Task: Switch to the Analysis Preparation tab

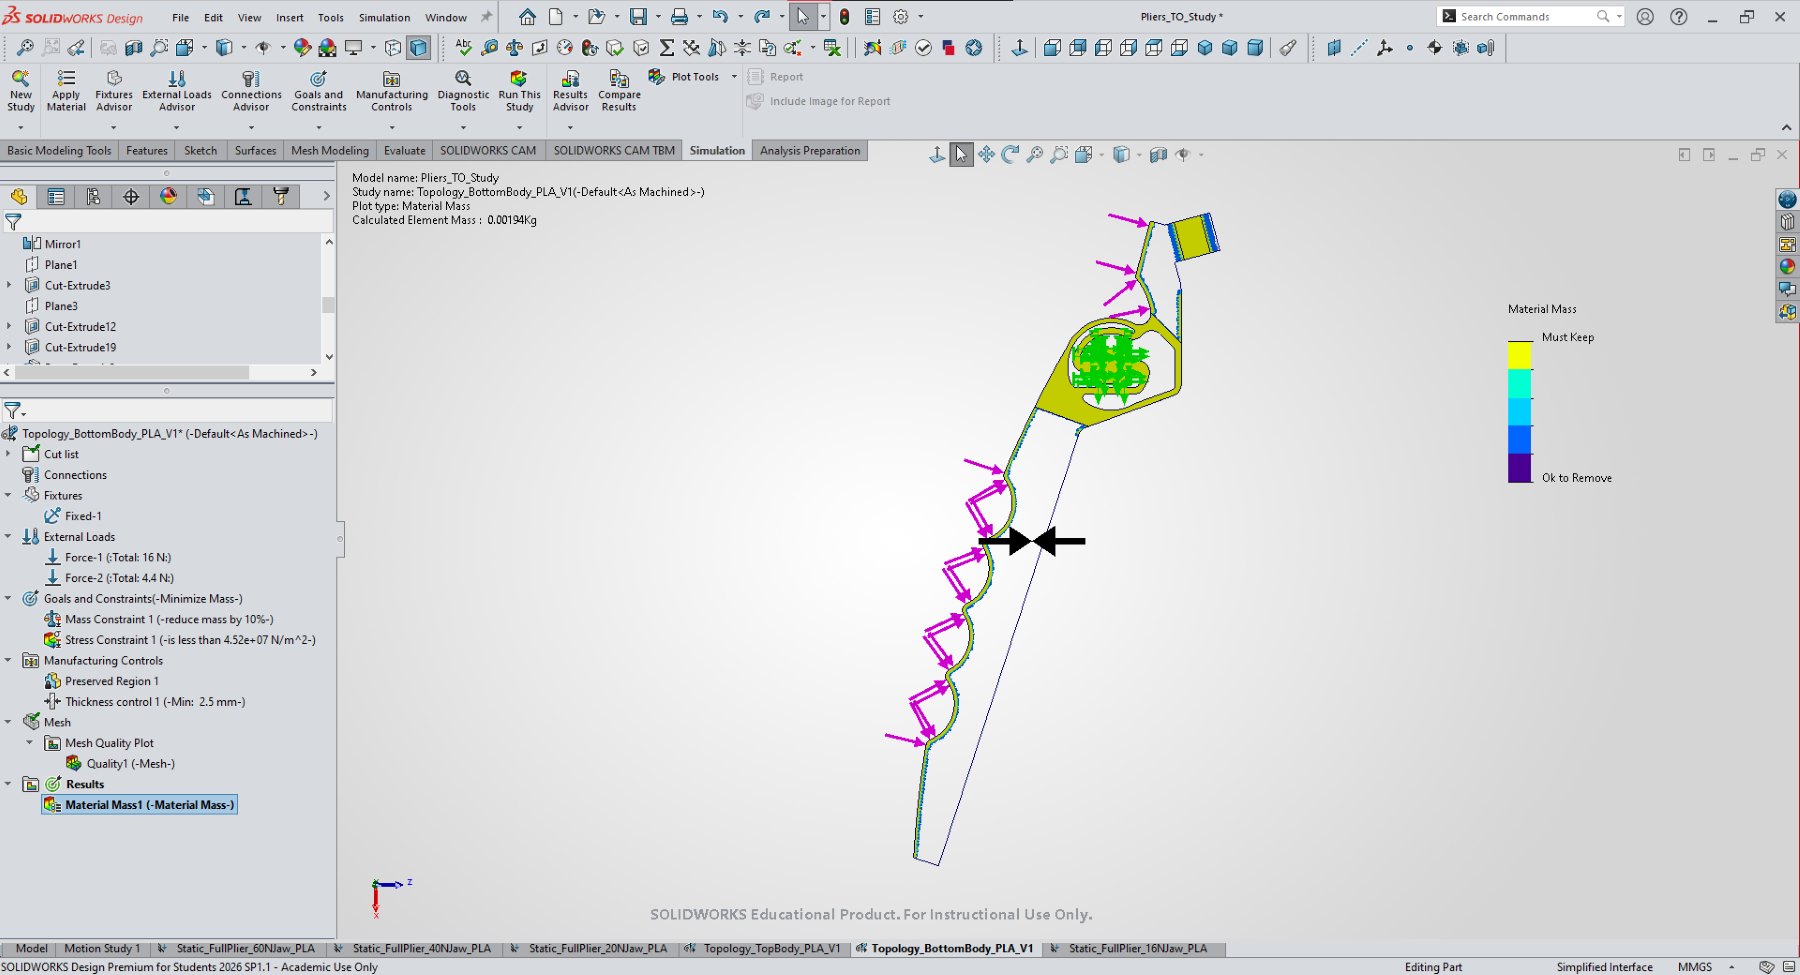Action: [x=810, y=151]
